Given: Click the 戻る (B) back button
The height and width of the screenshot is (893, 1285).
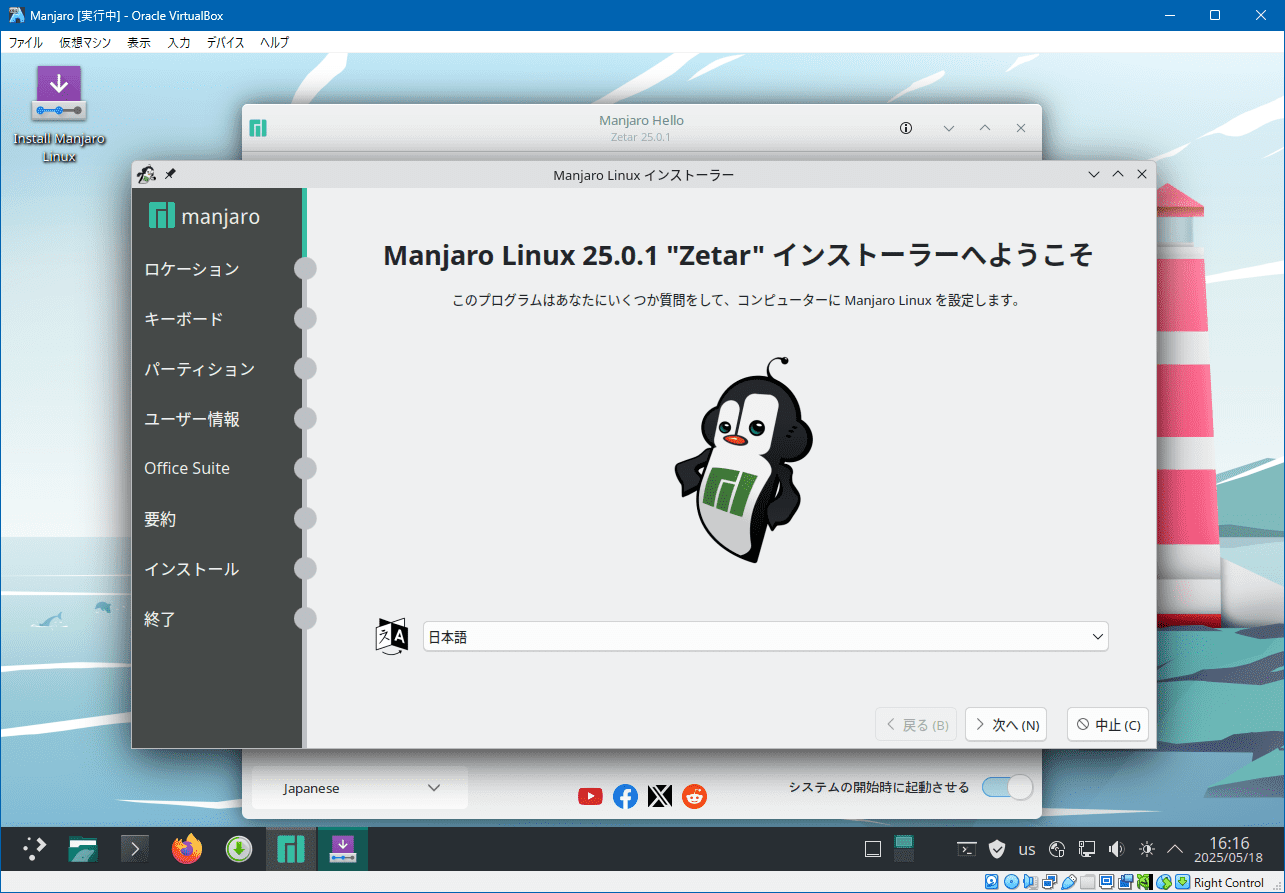Looking at the screenshot, I should click(x=916, y=725).
